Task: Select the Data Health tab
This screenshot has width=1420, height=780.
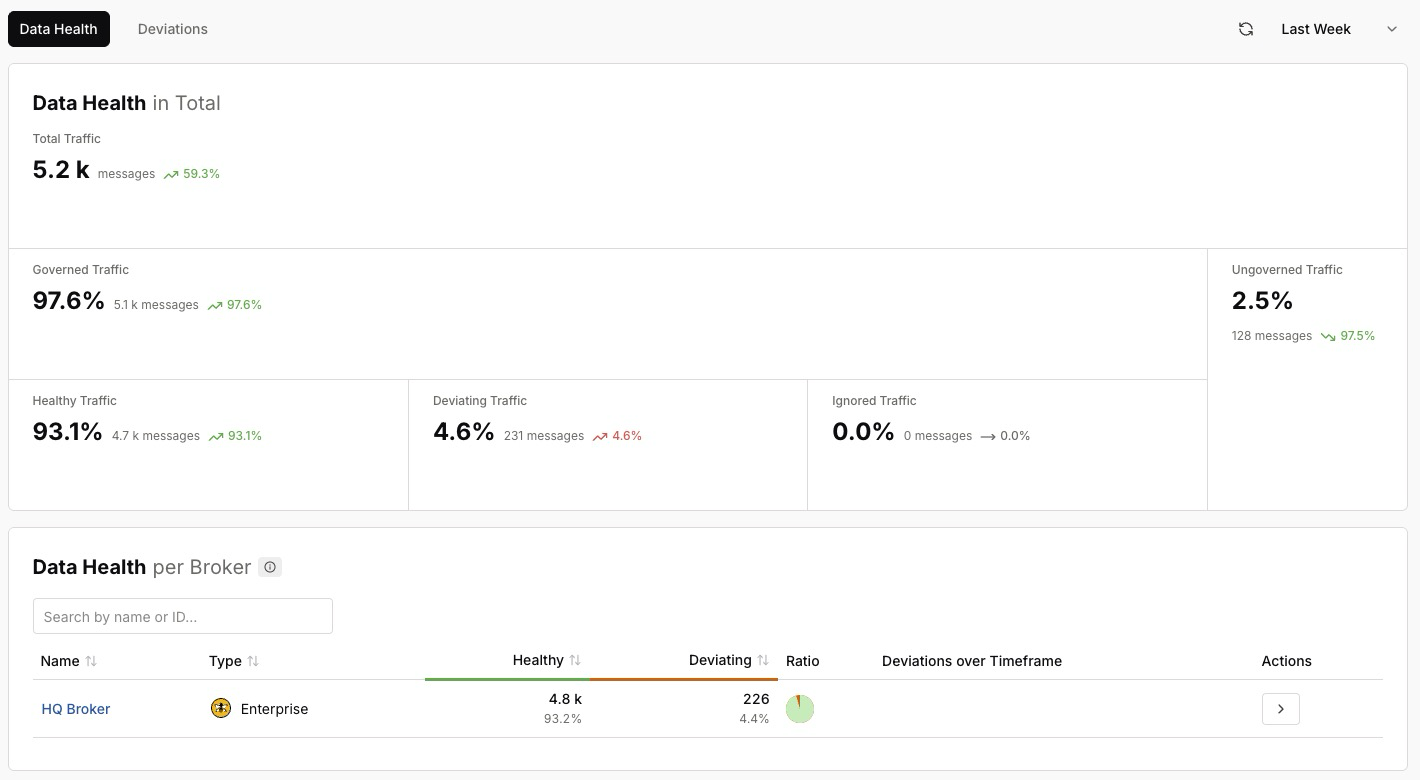Action: pyautogui.click(x=59, y=29)
